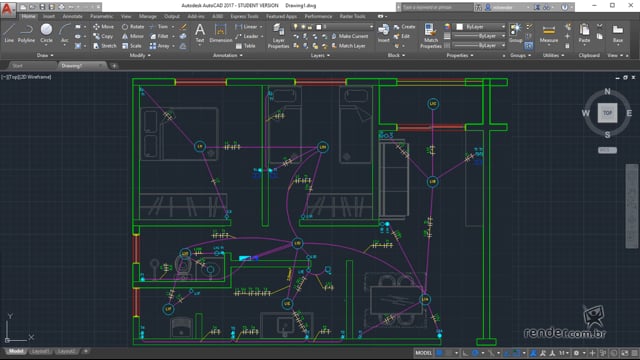Activate the Scale command

pos(132,46)
